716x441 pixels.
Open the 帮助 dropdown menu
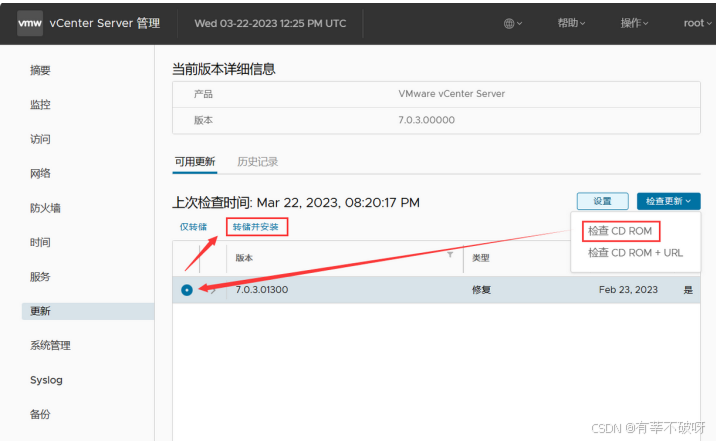tap(571, 23)
